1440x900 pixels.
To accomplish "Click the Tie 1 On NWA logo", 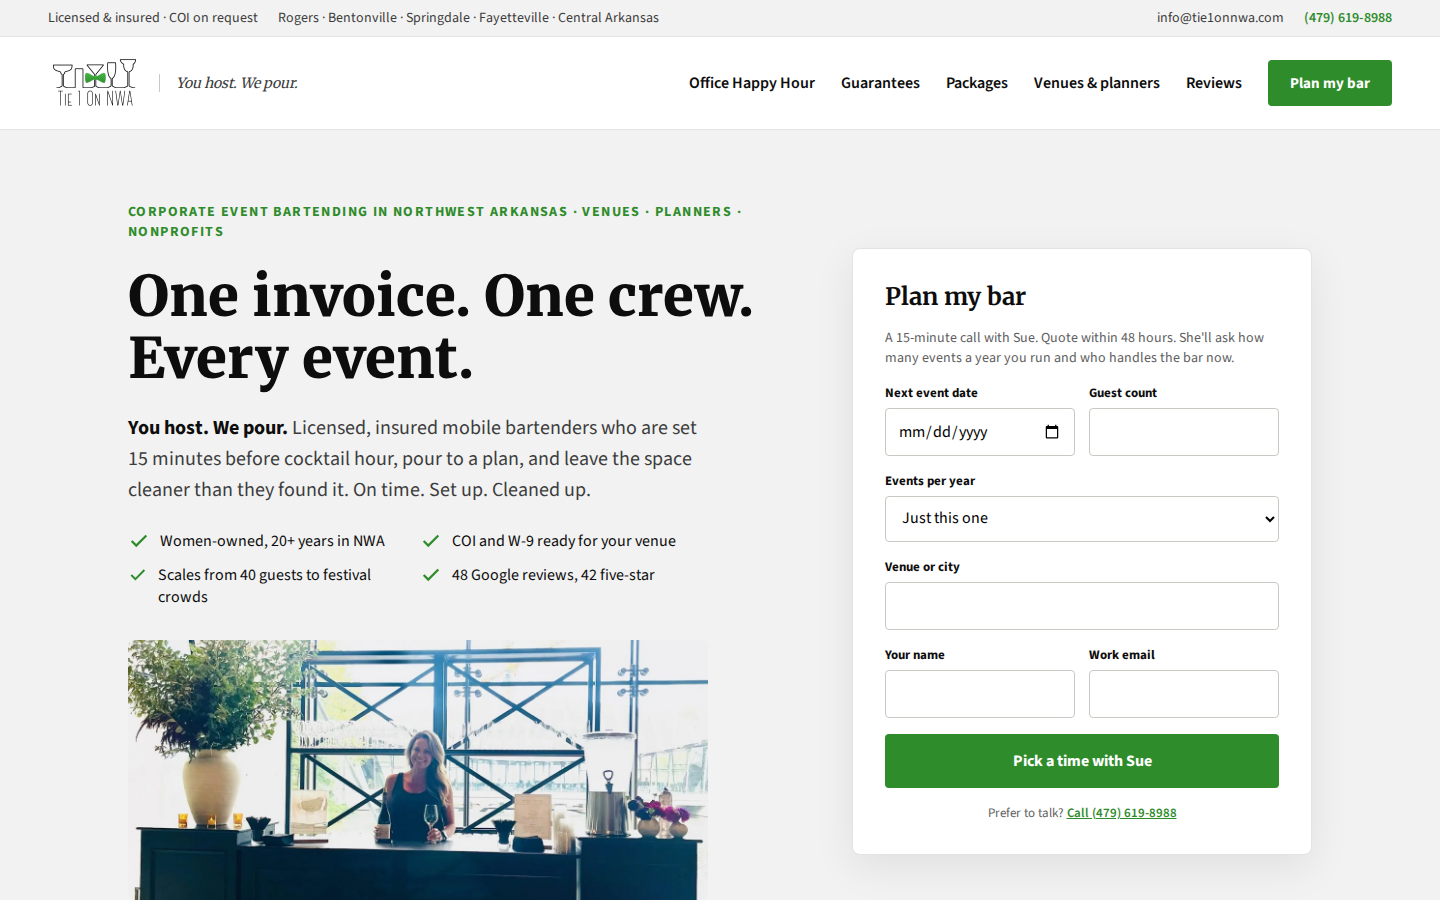I will click(95, 83).
